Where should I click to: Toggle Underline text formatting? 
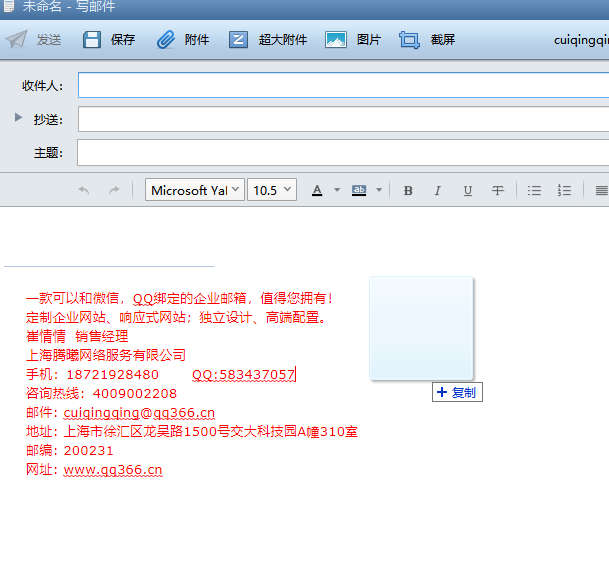tap(467, 190)
